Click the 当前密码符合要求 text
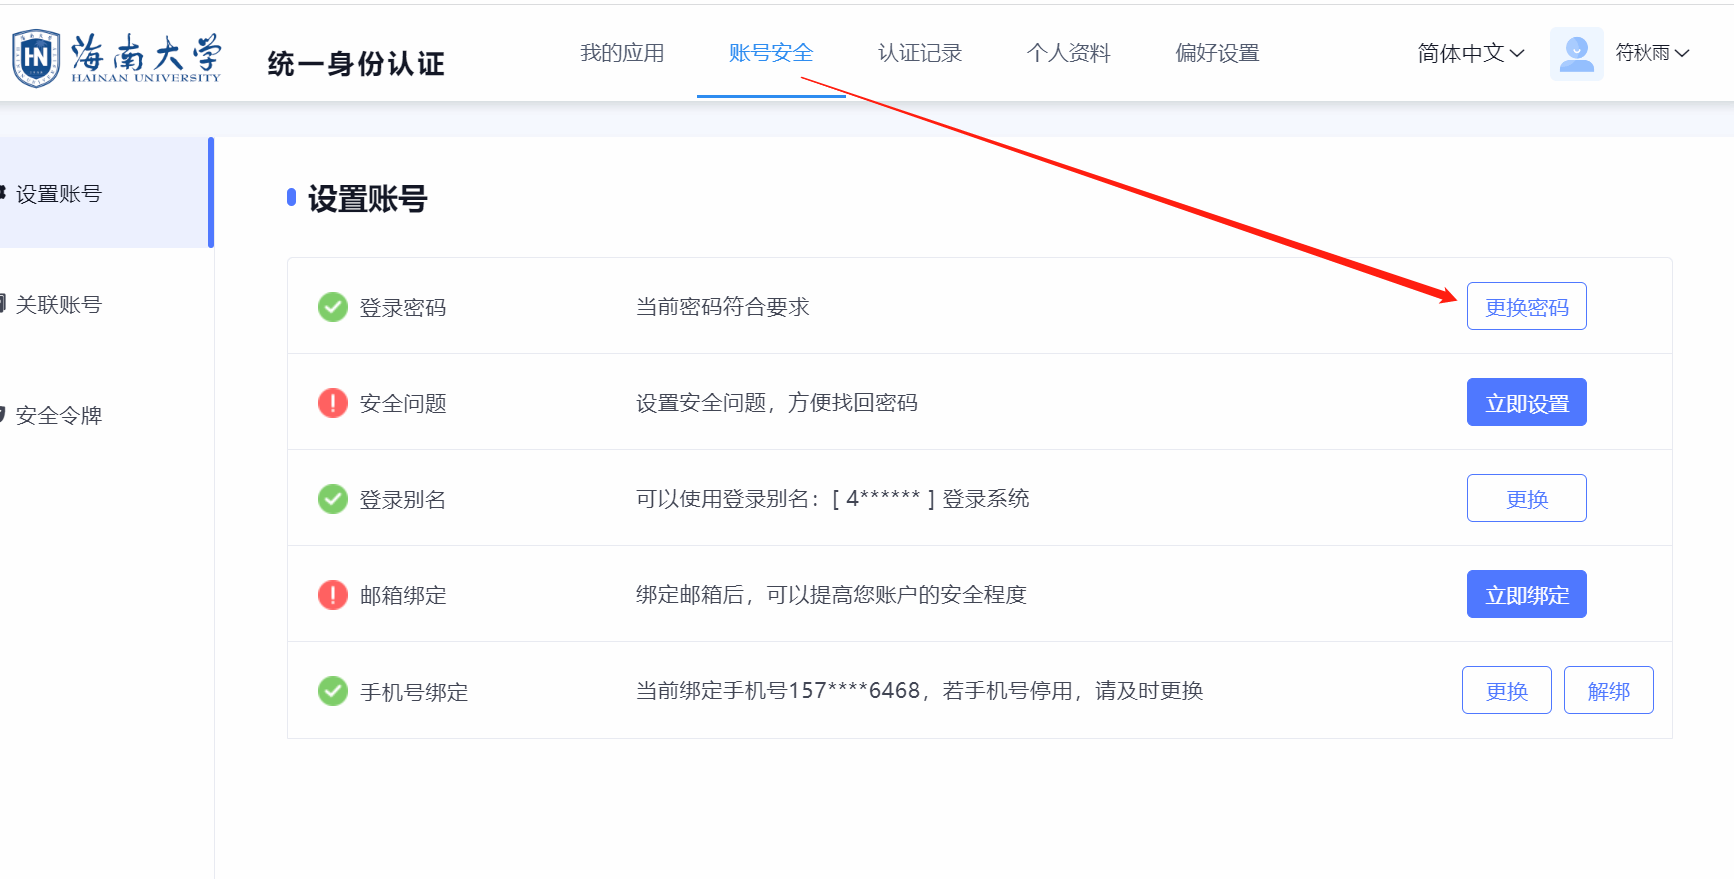 (723, 307)
